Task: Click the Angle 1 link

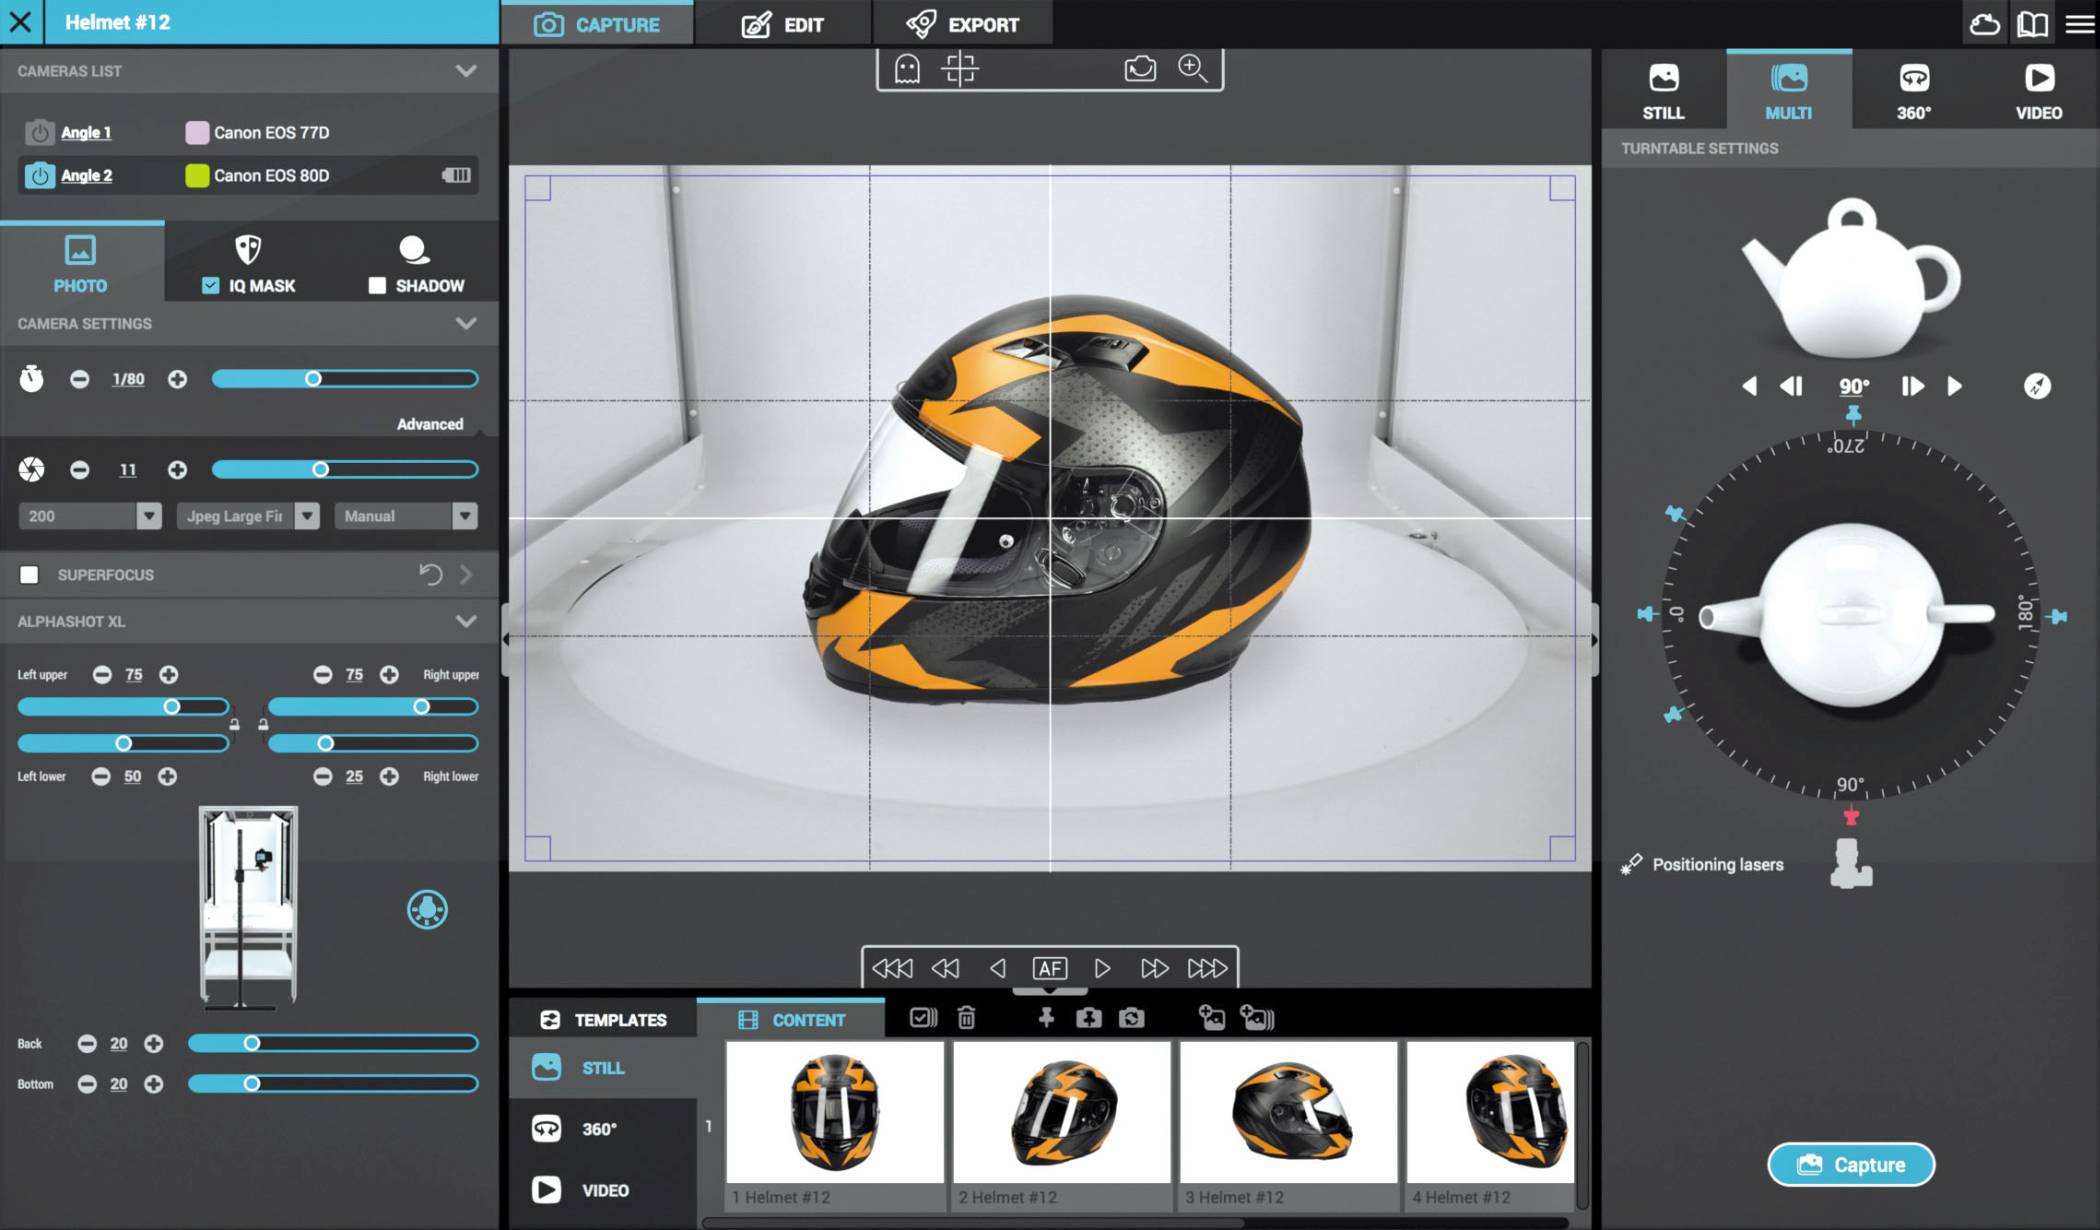Action: 86,132
